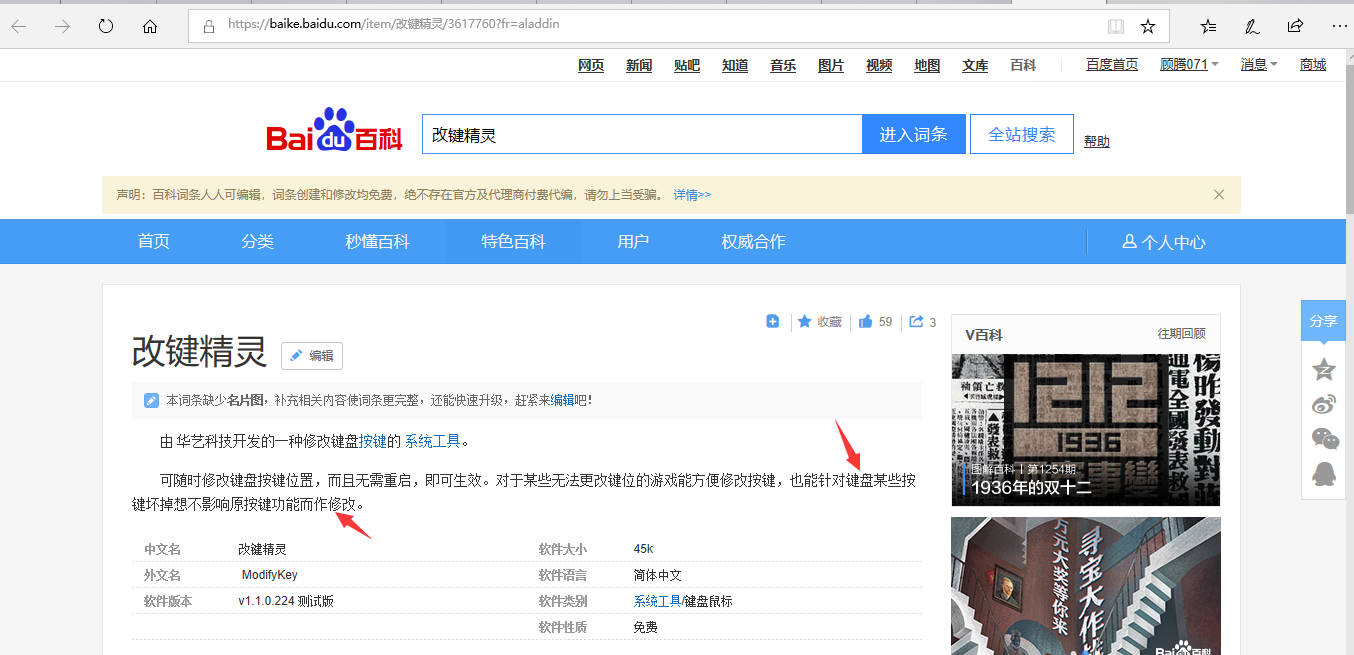The width and height of the screenshot is (1354, 655).
Task: Open the 分类 navigation tab
Action: tap(257, 242)
